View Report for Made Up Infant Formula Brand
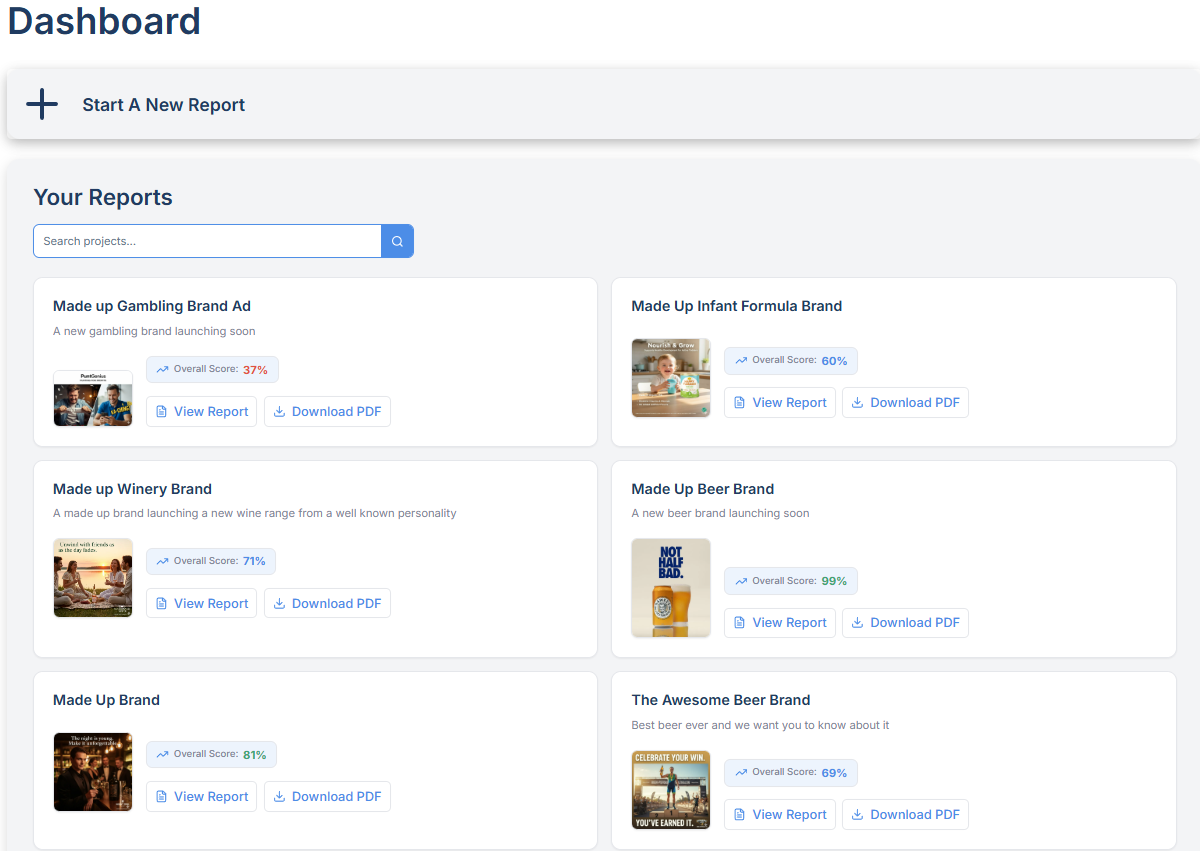 click(x=779, y=403)
